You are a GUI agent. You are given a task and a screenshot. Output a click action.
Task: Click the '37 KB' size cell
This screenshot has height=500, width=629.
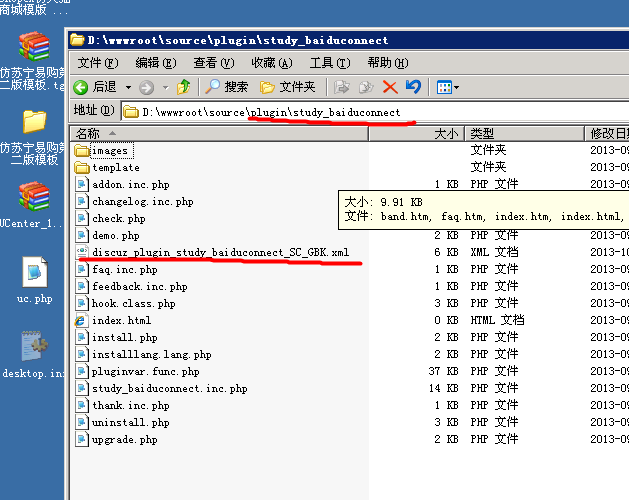click(443, 371)
